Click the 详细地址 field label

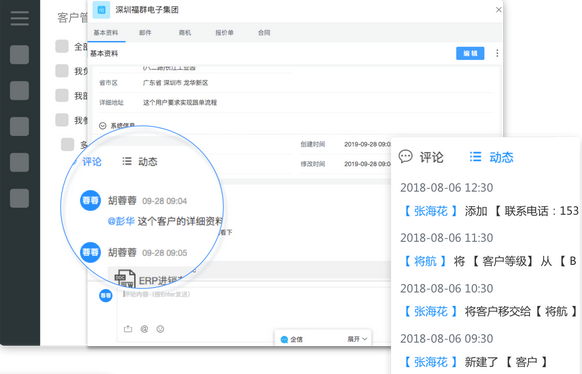(x=111, y=102)
